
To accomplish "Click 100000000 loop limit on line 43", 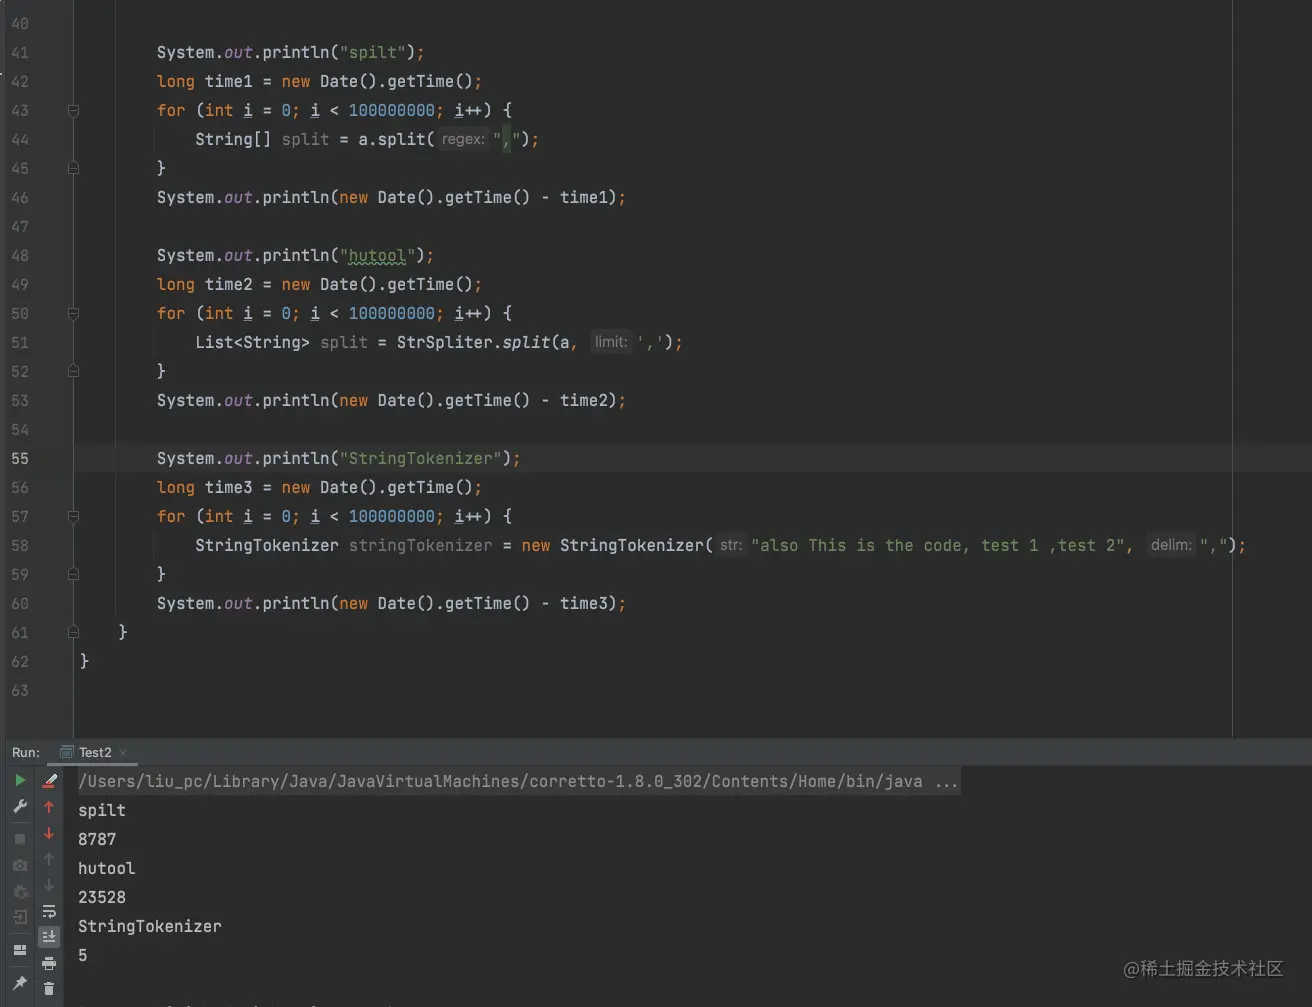I will (392, 110).
